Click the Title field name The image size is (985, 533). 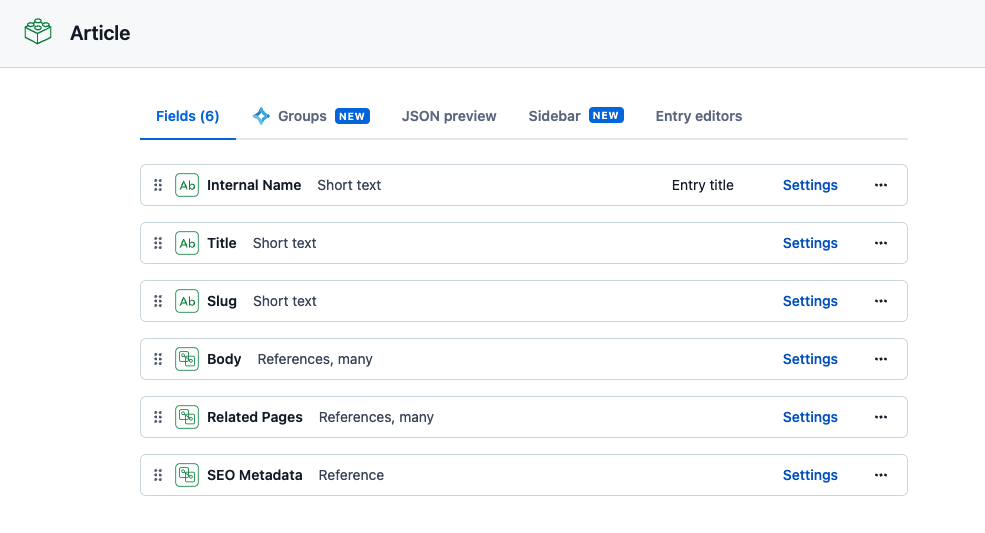[x=222, y=243]
